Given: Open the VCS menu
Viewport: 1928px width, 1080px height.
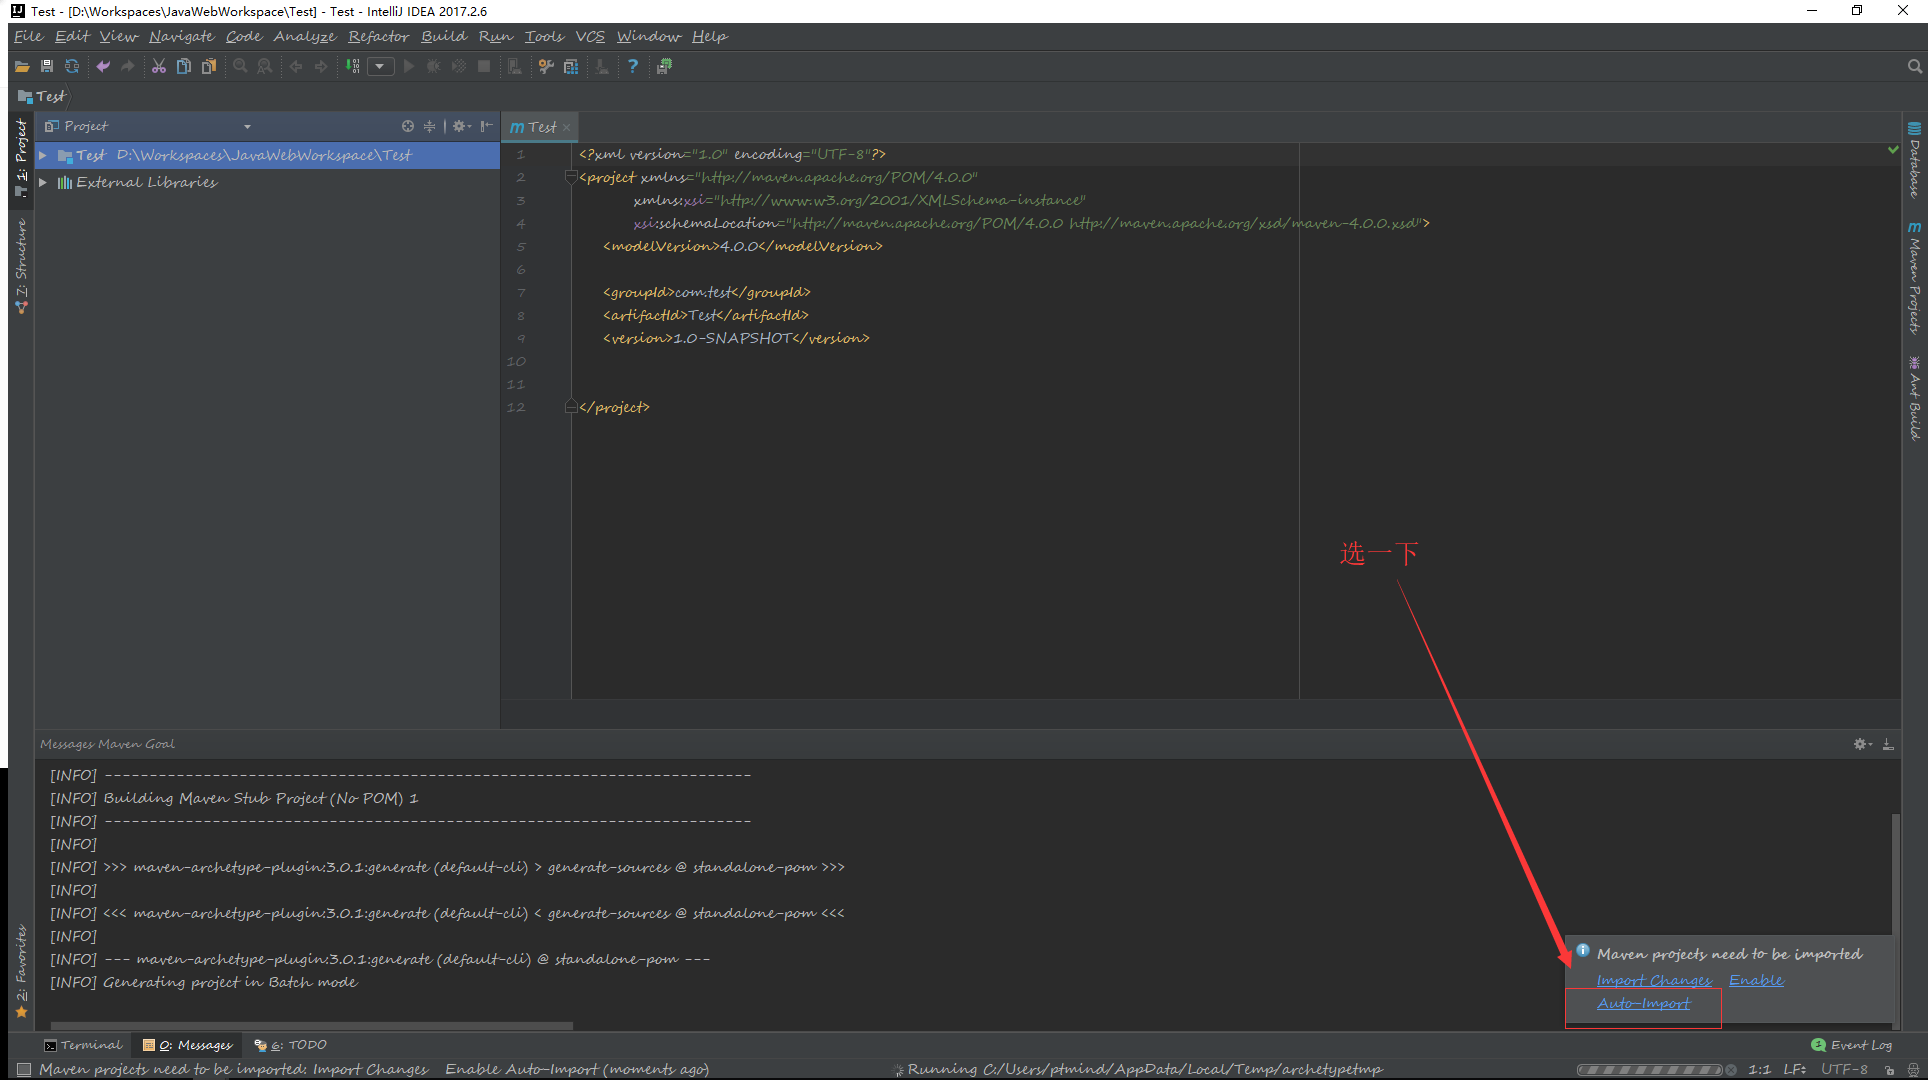Looking at the screenshot, I should click(590, 36).
